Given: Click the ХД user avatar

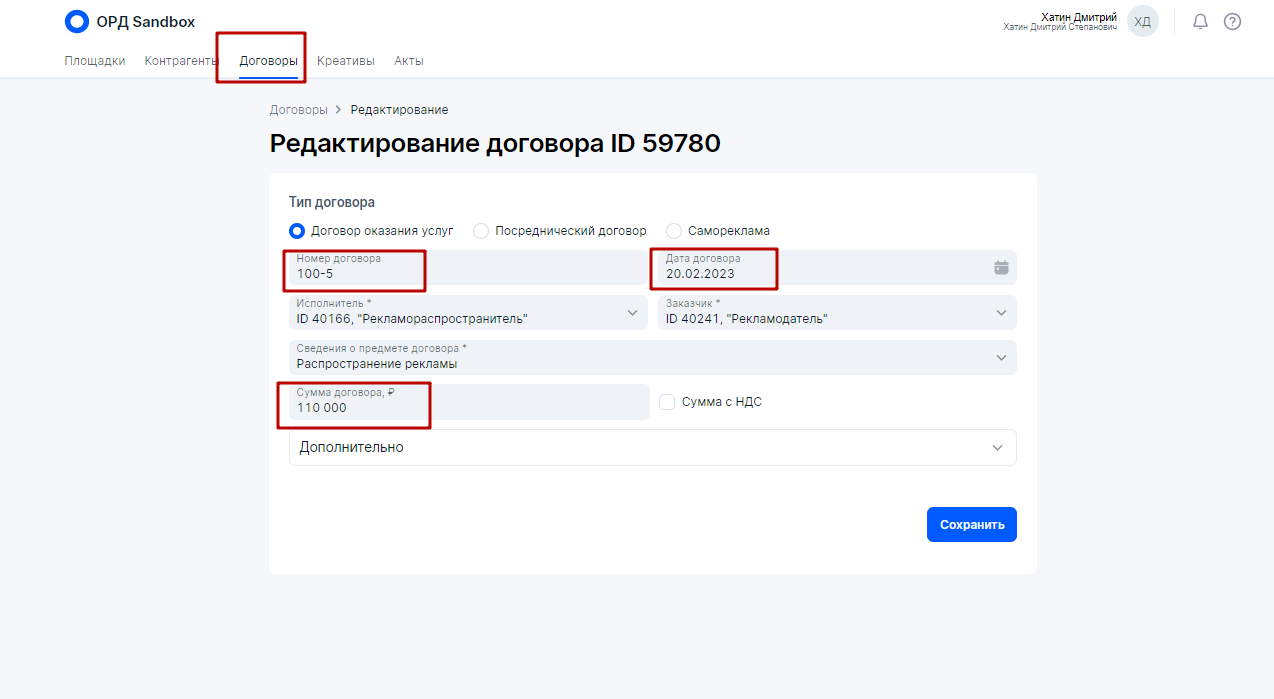Looking at the screenshot, I should click(1142, 22).
